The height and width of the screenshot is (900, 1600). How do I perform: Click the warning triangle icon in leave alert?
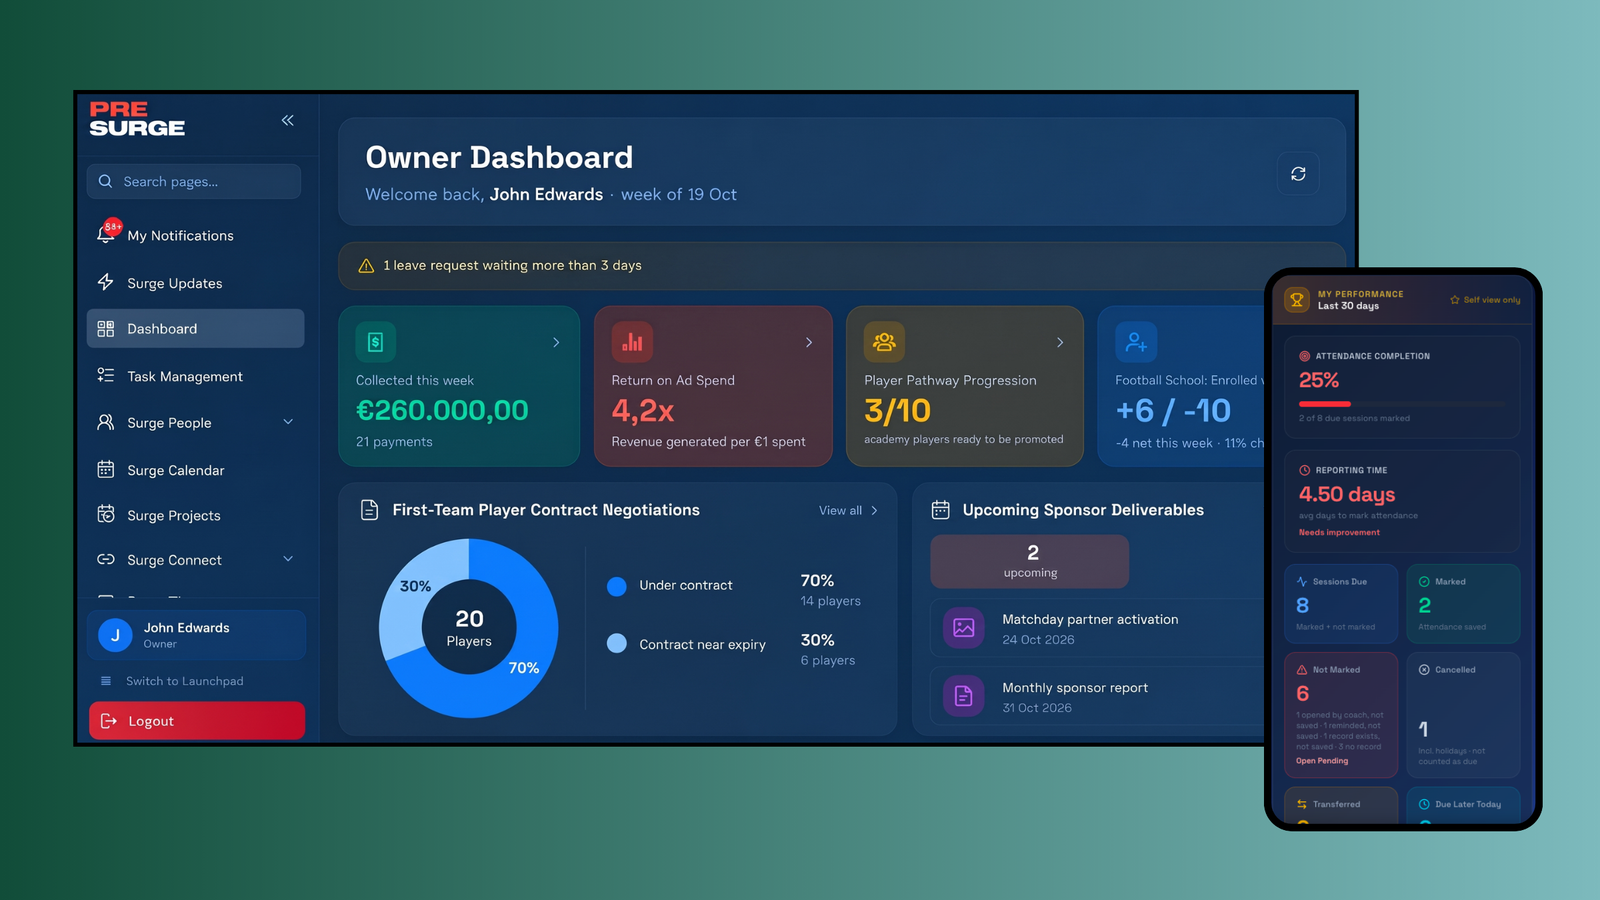pyautogui.click(x=366, y=266)
